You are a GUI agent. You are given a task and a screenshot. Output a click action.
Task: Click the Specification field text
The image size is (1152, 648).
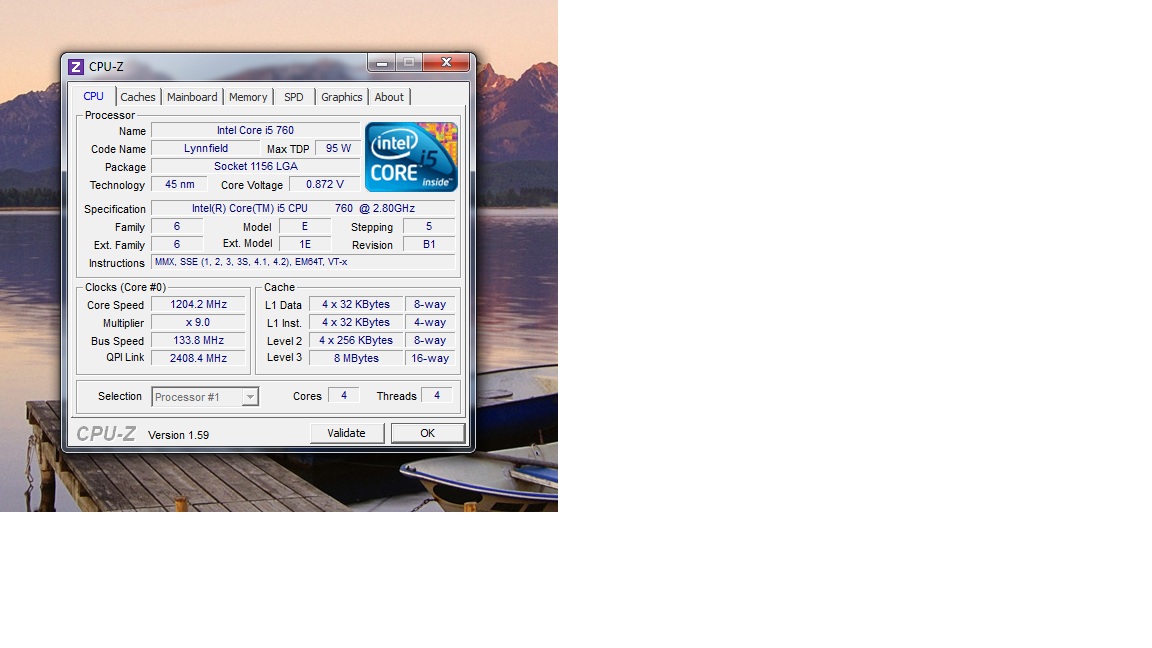coord(303,209)
